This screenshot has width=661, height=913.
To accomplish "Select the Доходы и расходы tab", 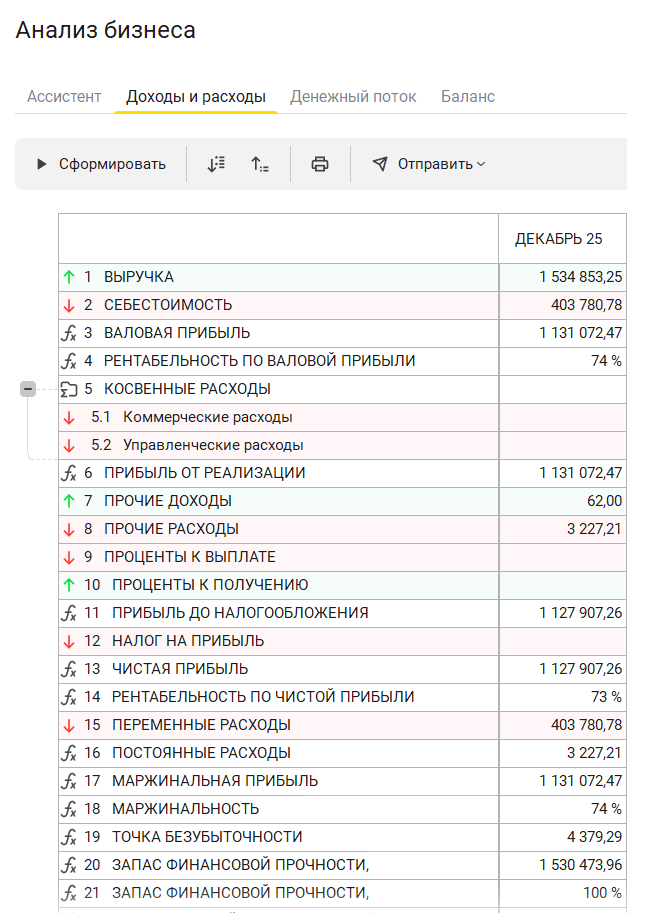I will click(196, 97).
